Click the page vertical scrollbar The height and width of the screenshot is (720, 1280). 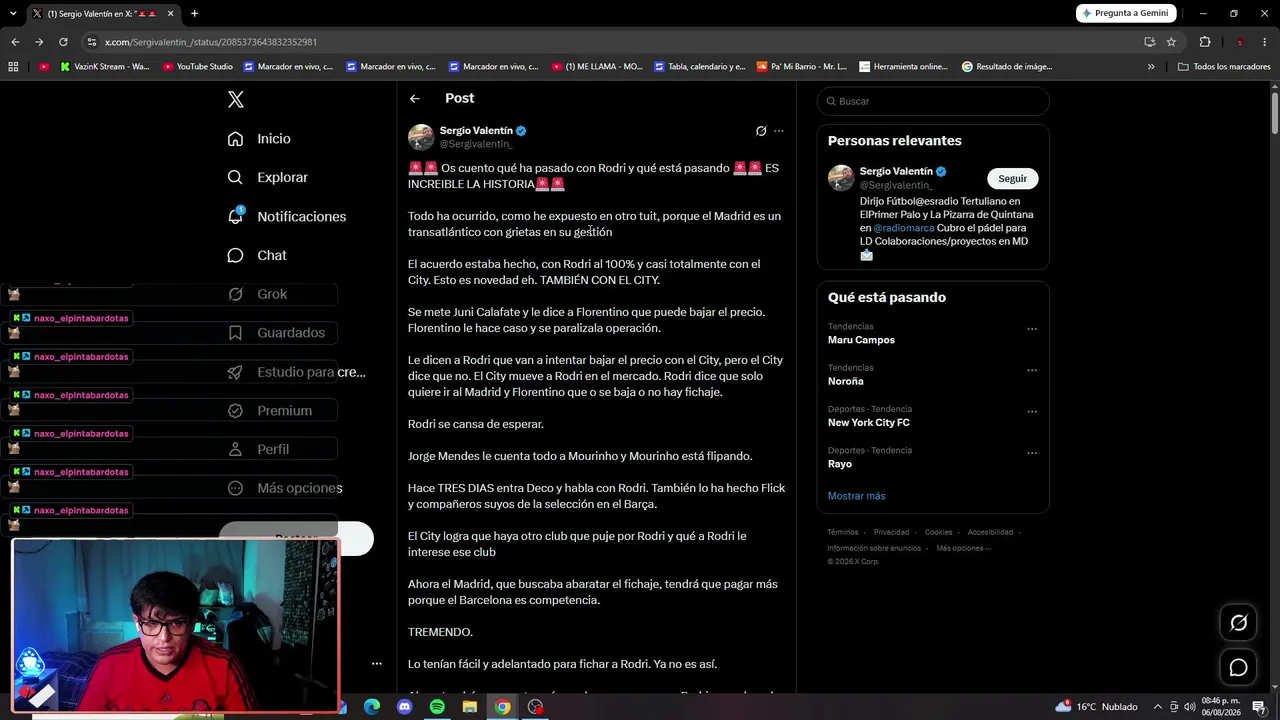click(1275, 112)
